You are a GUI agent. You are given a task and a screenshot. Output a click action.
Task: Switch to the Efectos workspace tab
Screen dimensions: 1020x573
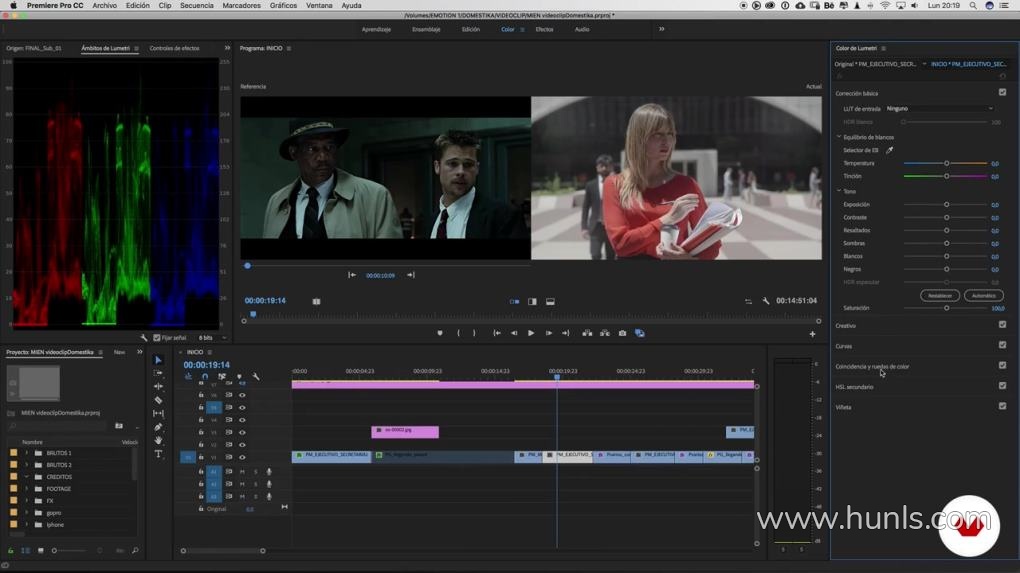(x=544, y=29)
